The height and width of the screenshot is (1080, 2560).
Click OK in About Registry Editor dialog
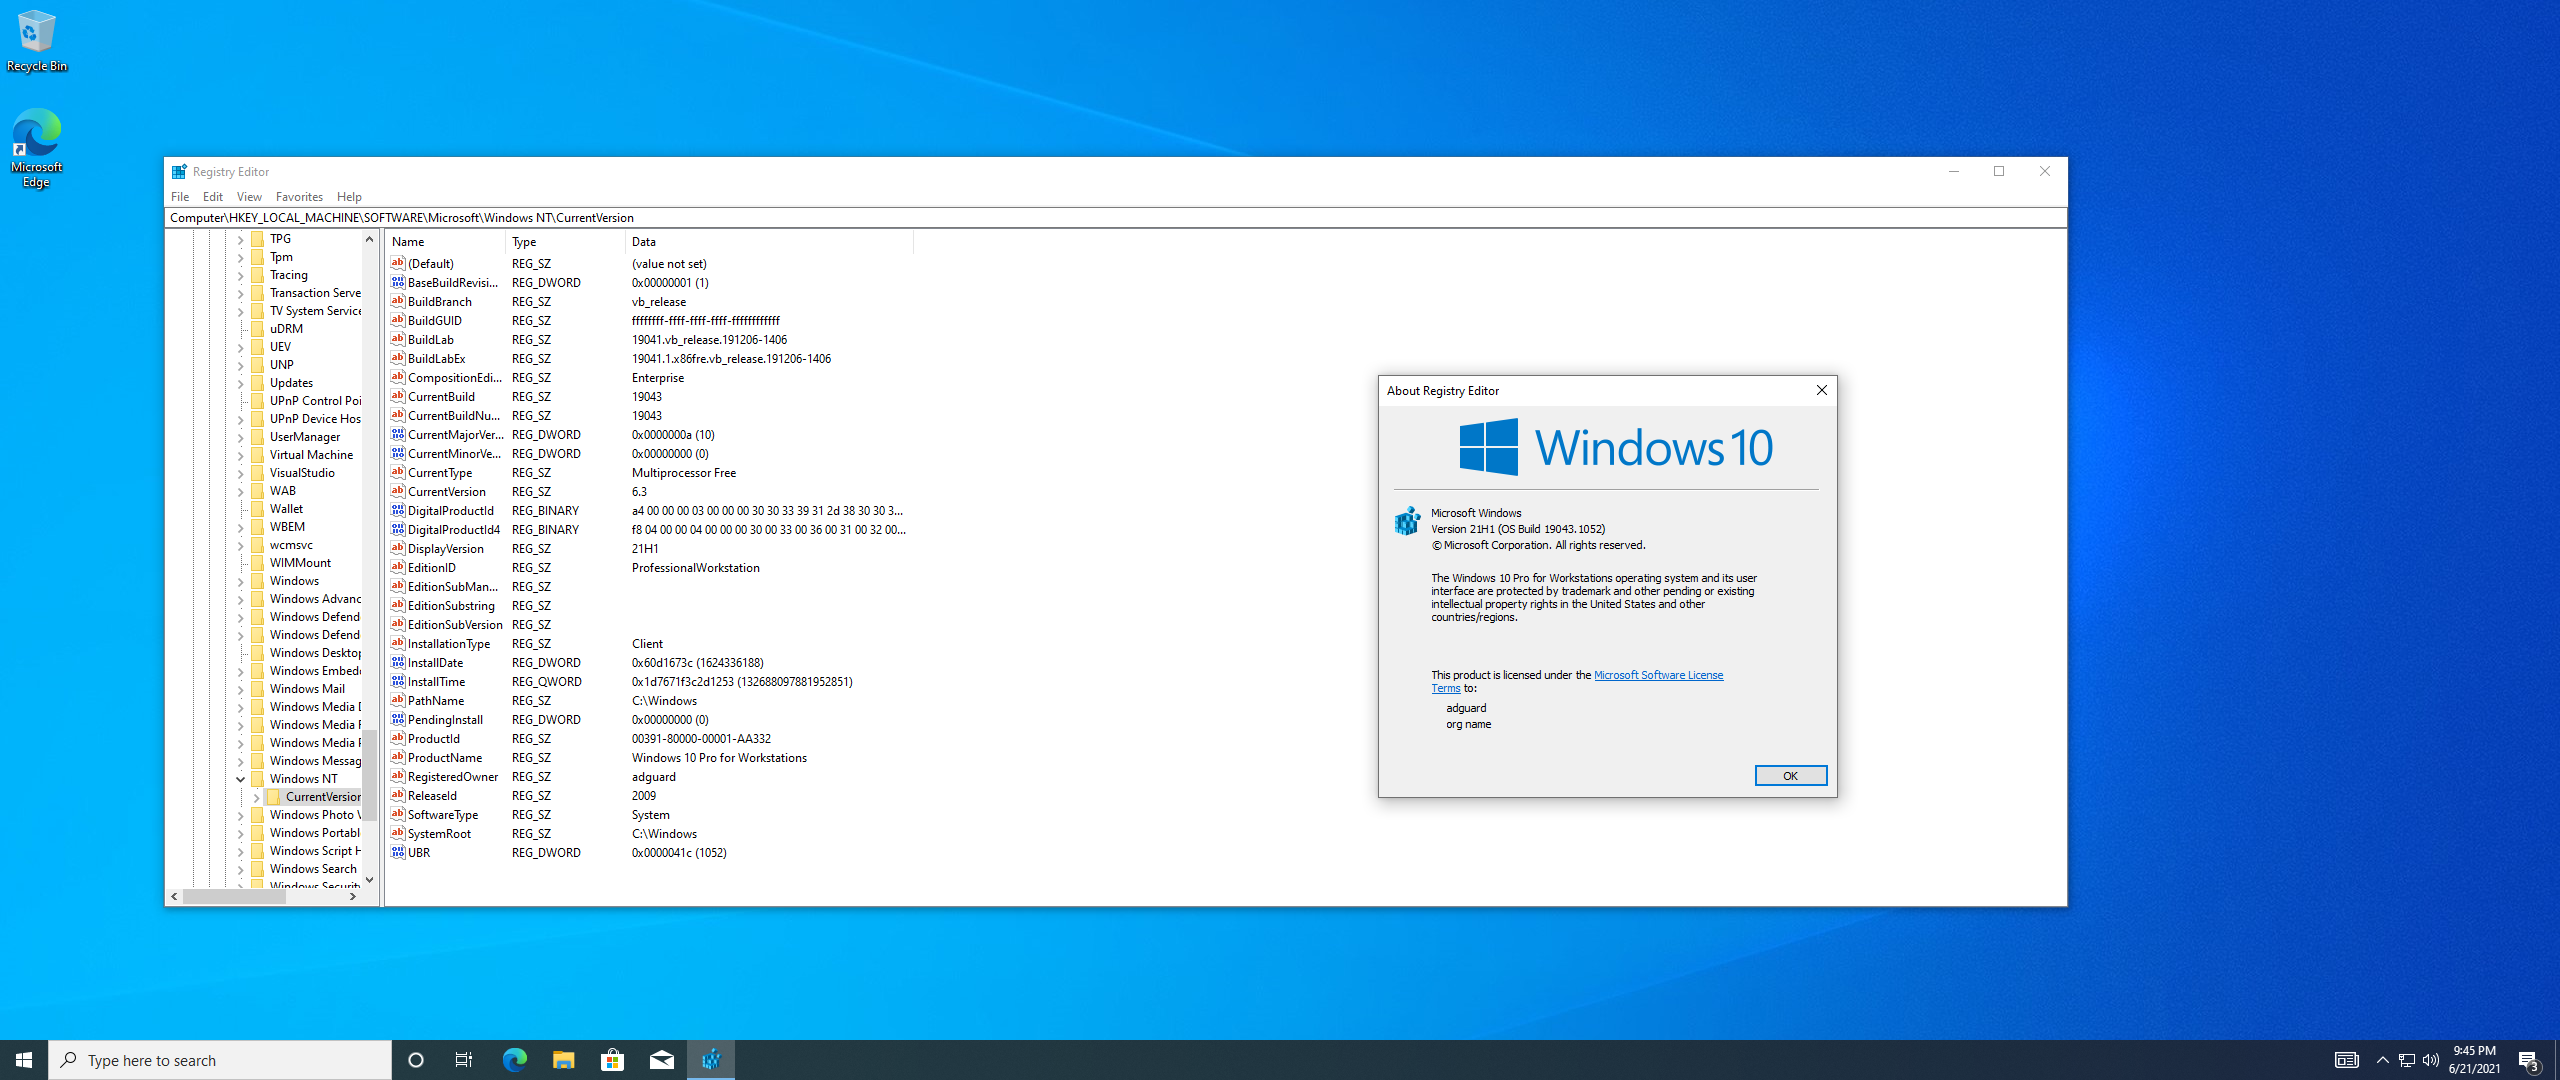click(x=1790, y=776)
